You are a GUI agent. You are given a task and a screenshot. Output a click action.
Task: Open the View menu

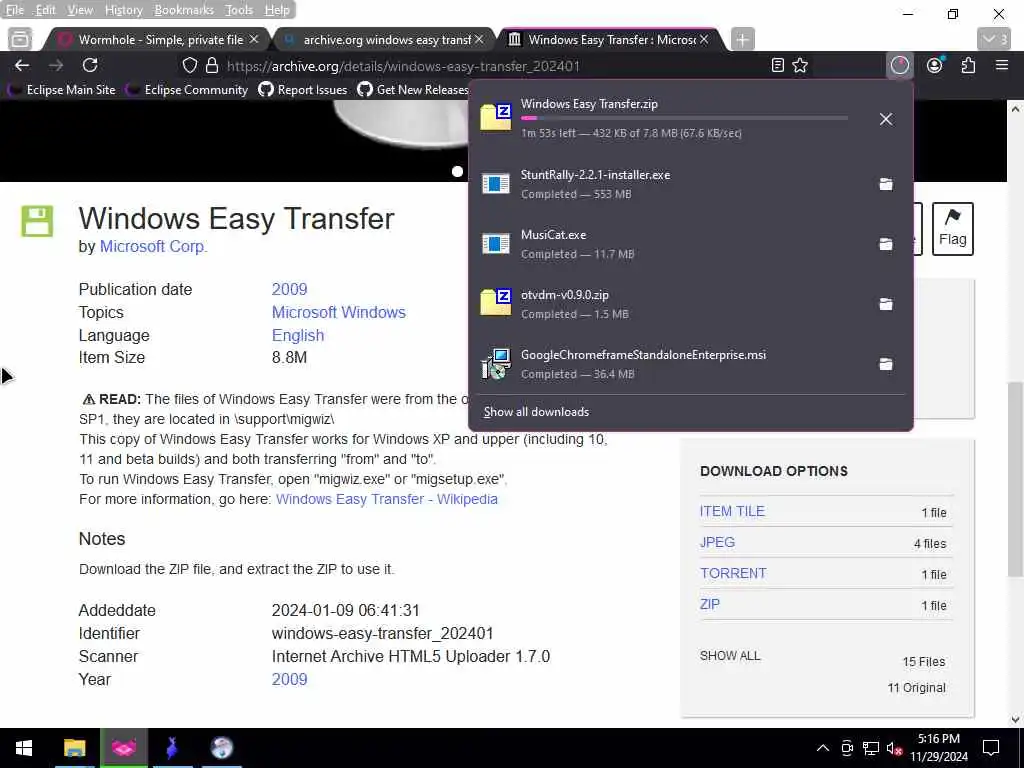point(80,10)
